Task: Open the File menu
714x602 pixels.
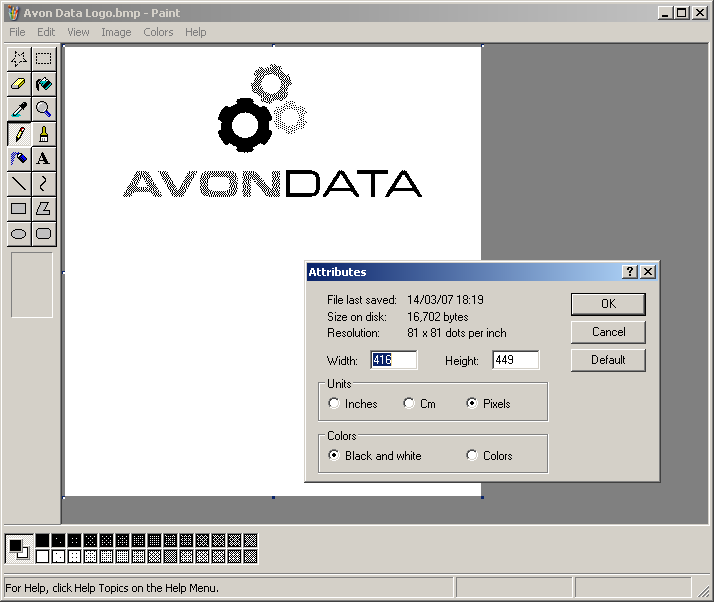Action: 17,32
